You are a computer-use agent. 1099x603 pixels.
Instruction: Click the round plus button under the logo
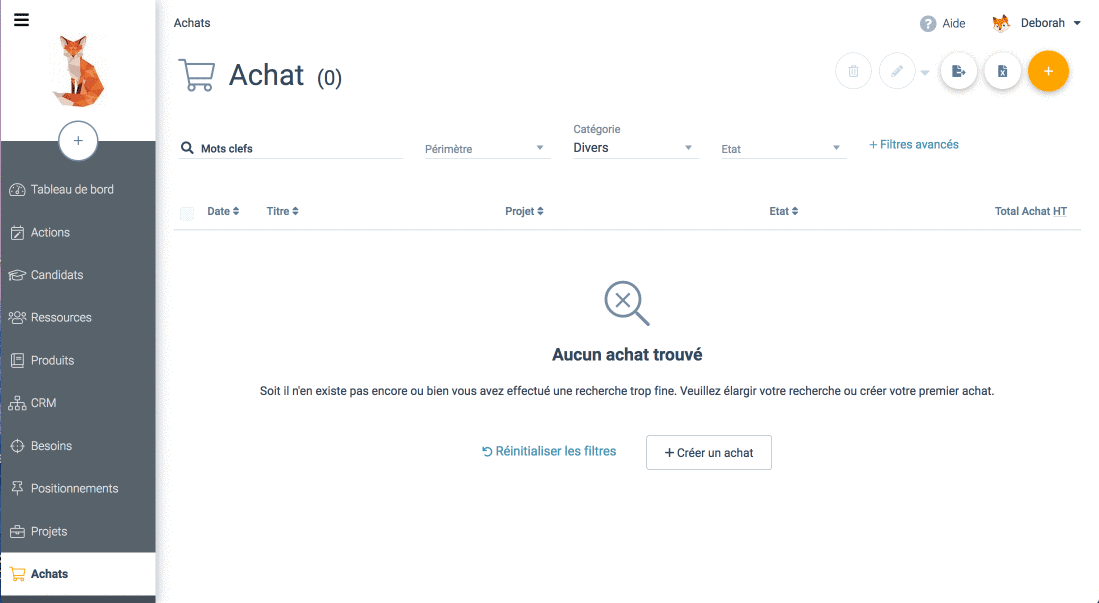[x=78, y=141]
